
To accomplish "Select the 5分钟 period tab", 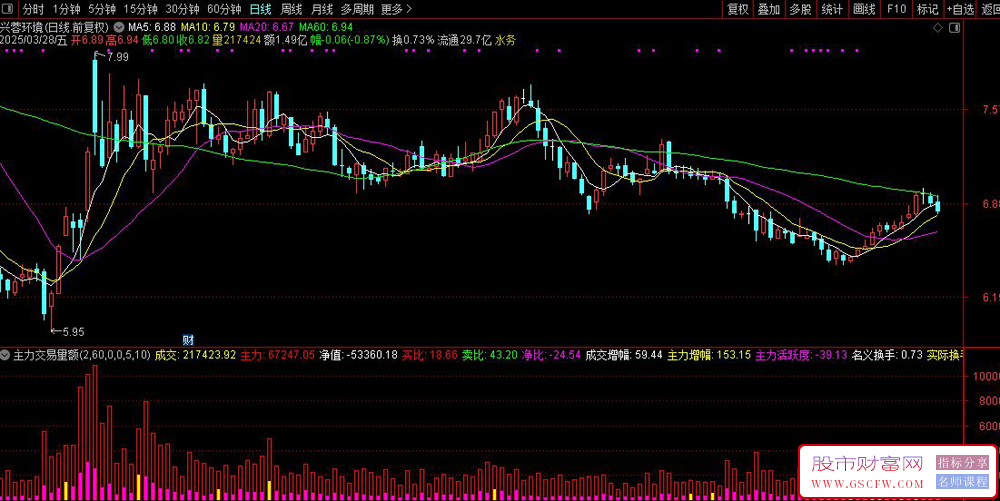I will pyautogui.click(x=102, y=9).
